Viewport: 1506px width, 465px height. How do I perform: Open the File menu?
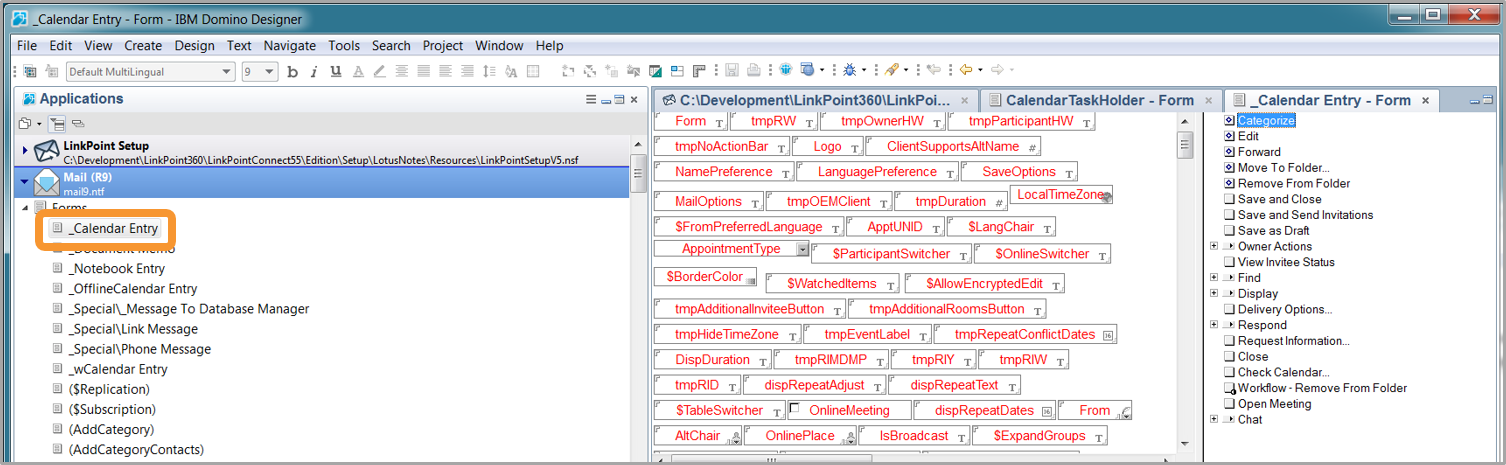pos(27,45)
